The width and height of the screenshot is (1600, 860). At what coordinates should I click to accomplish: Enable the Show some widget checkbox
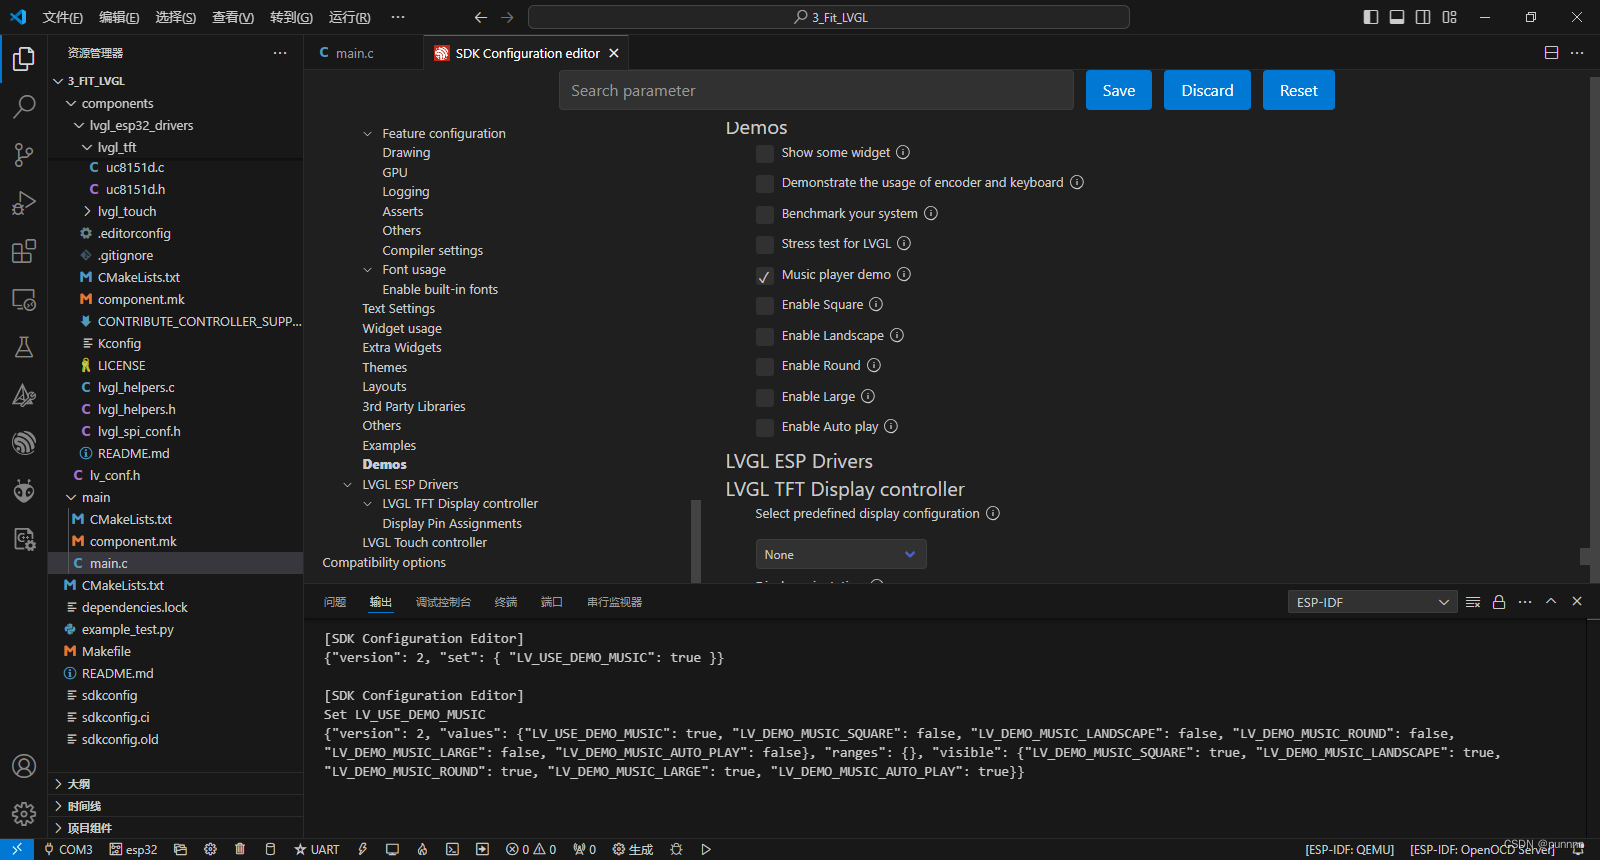coord(765,154)
